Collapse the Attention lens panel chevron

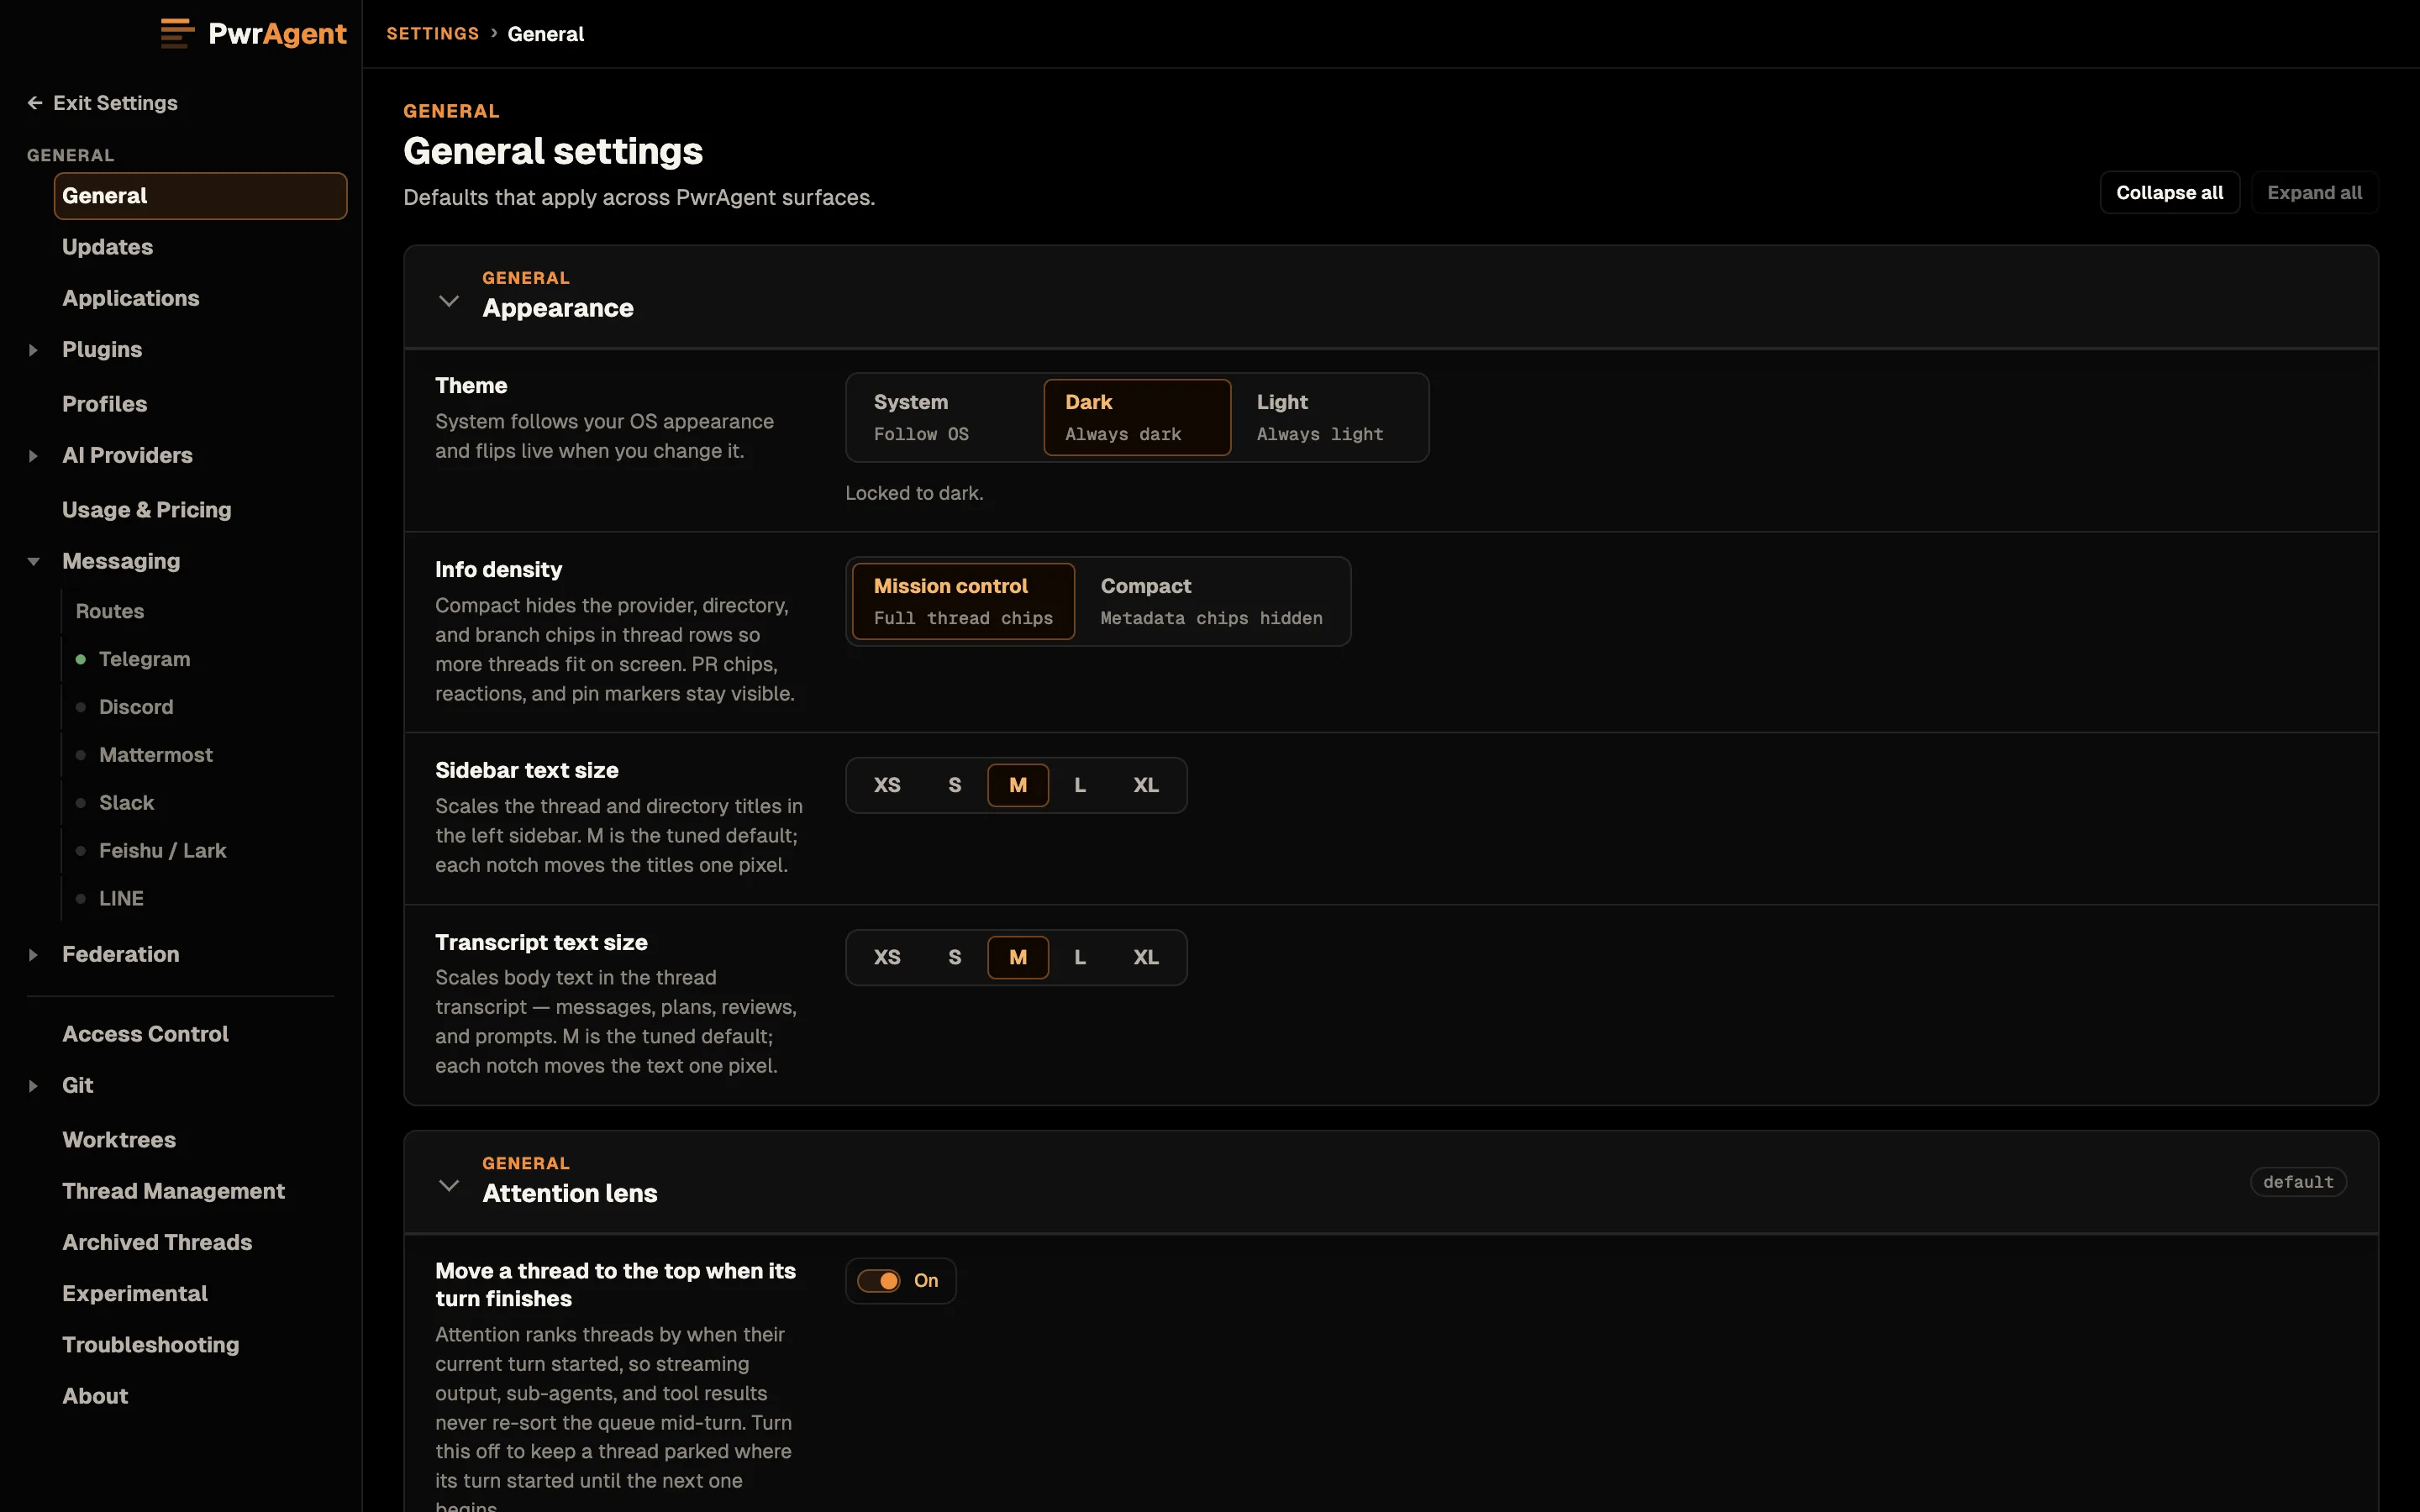point(449,1185)
